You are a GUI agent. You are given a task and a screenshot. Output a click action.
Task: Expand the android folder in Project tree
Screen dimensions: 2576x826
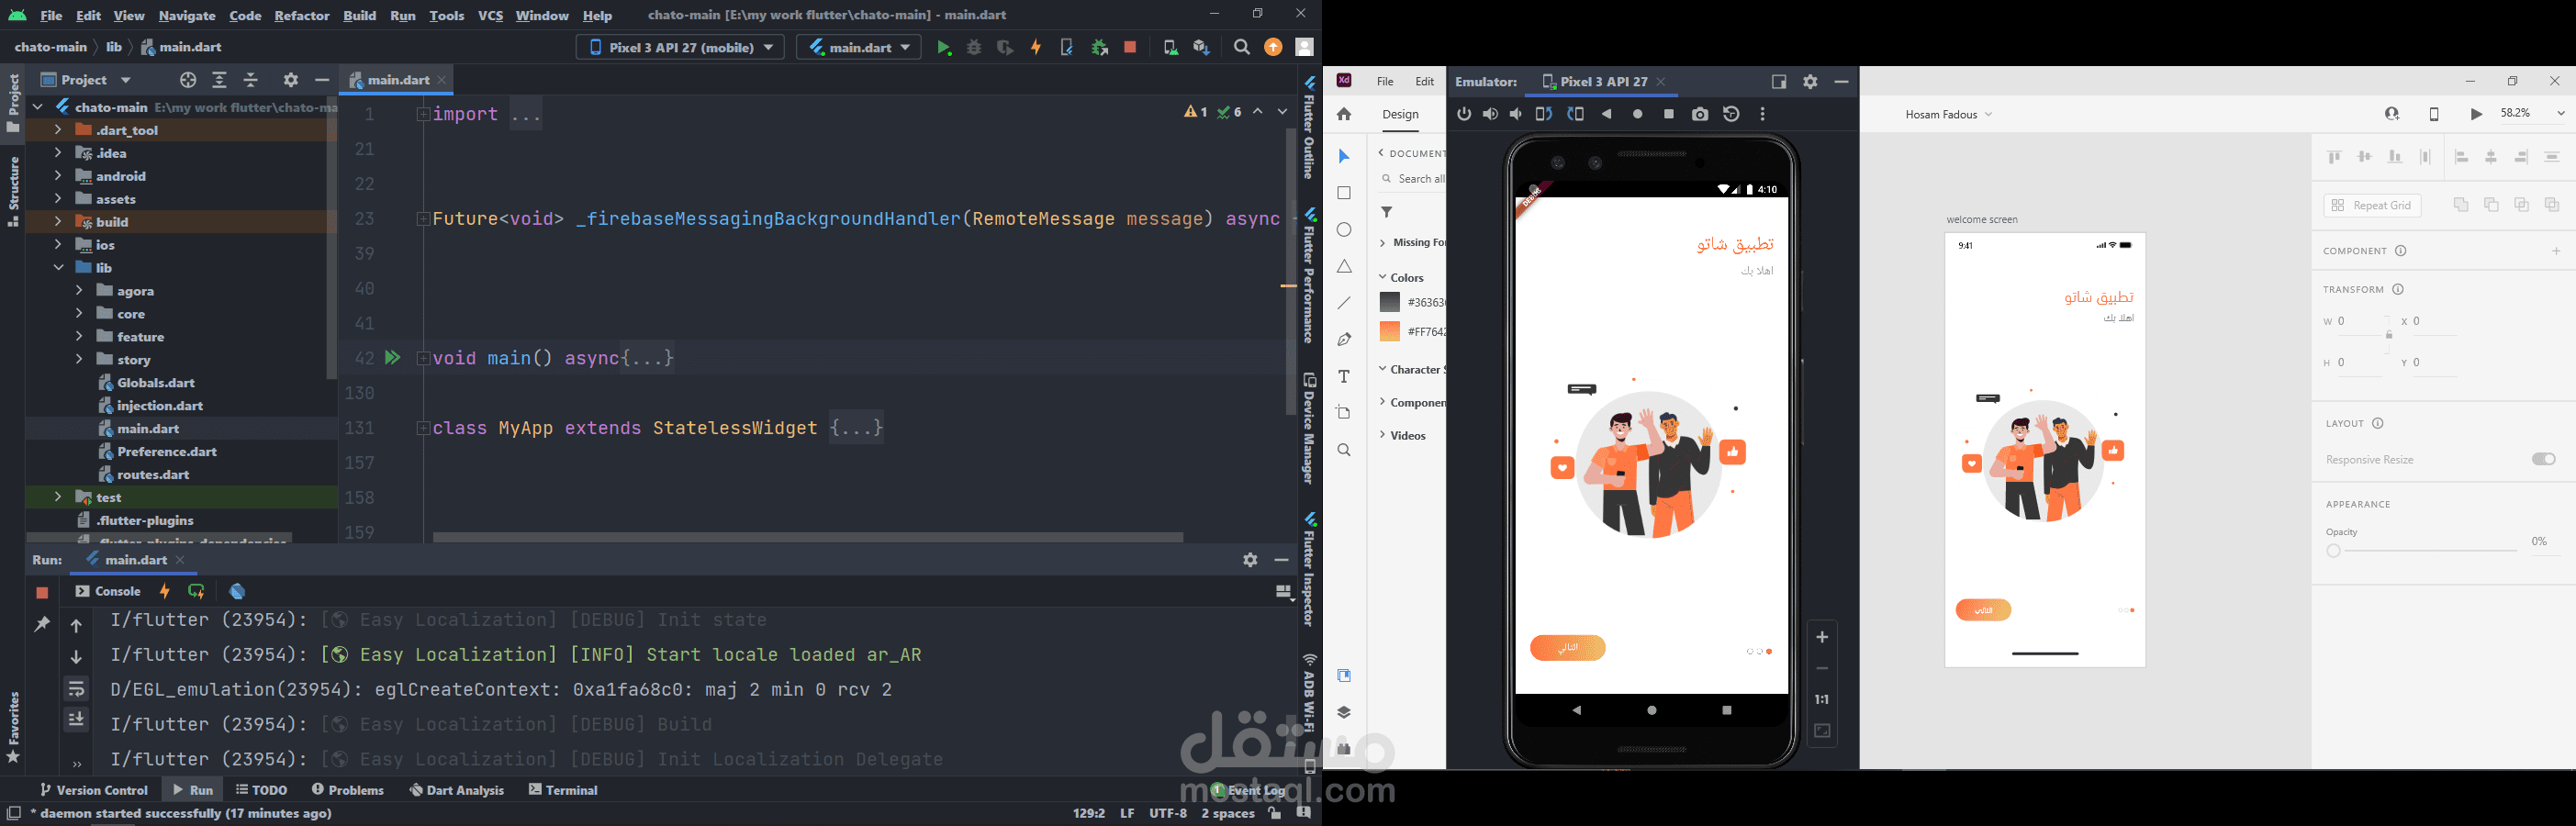coord(58,176)
